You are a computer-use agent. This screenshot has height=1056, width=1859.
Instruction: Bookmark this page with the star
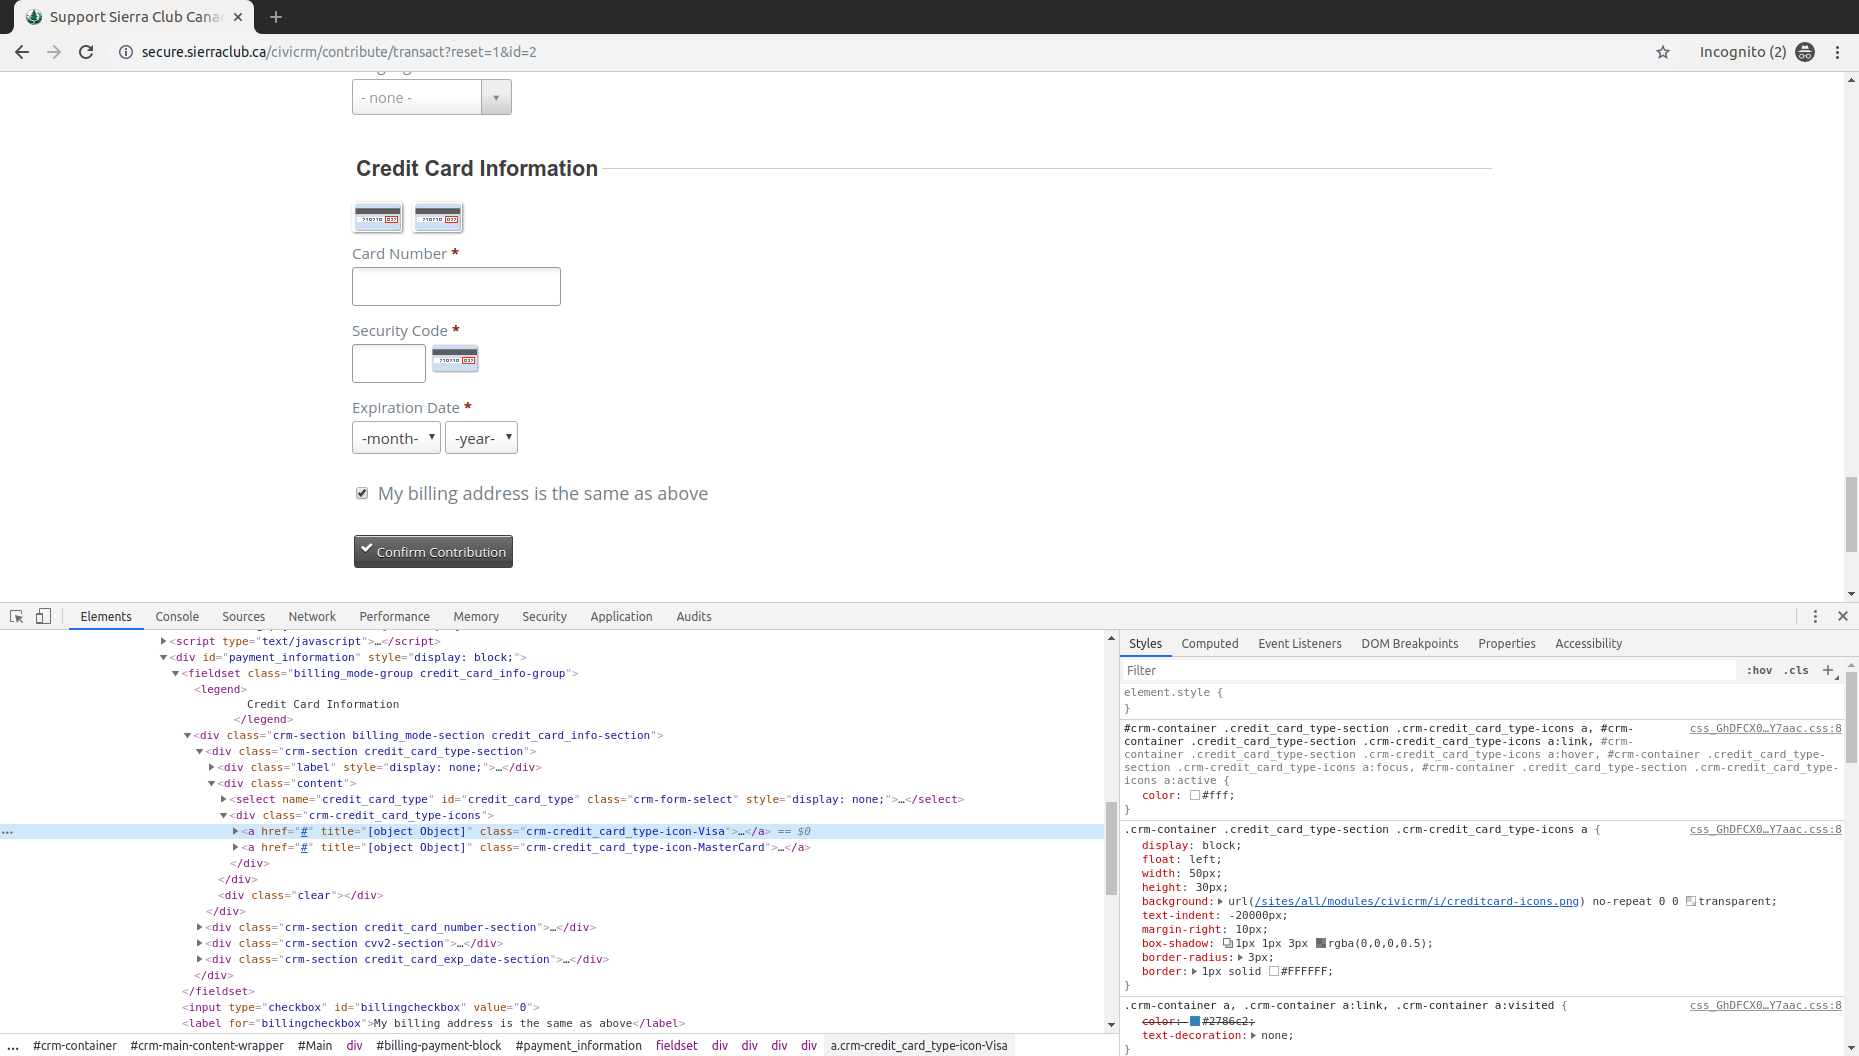tap(1663, 52)
